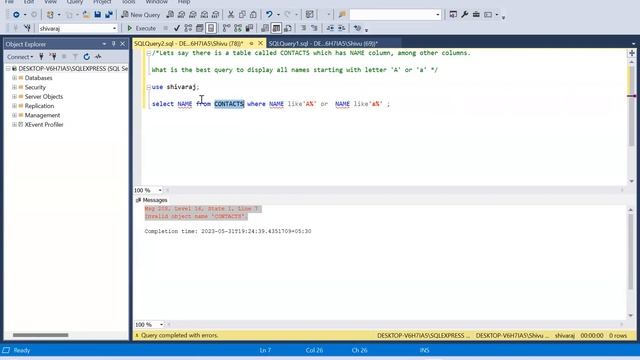Click the Change Connection icon
Screen dimensions: 640x360
[27, 28]
